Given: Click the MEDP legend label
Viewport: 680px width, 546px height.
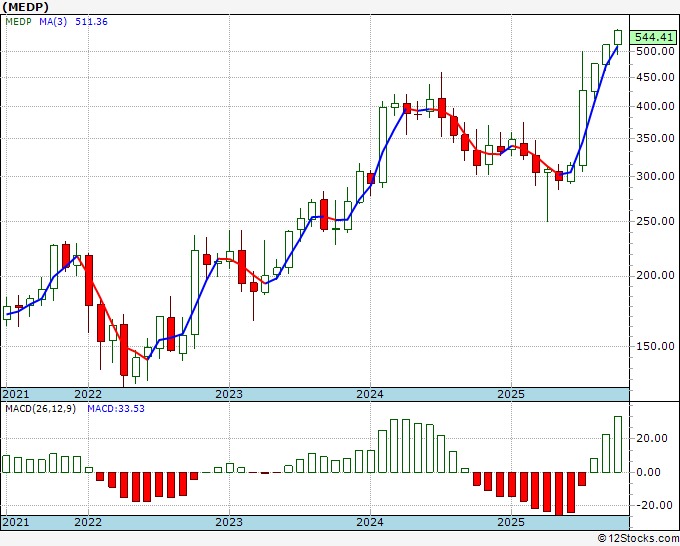Looking at the screenshot, I should point(18,22).
